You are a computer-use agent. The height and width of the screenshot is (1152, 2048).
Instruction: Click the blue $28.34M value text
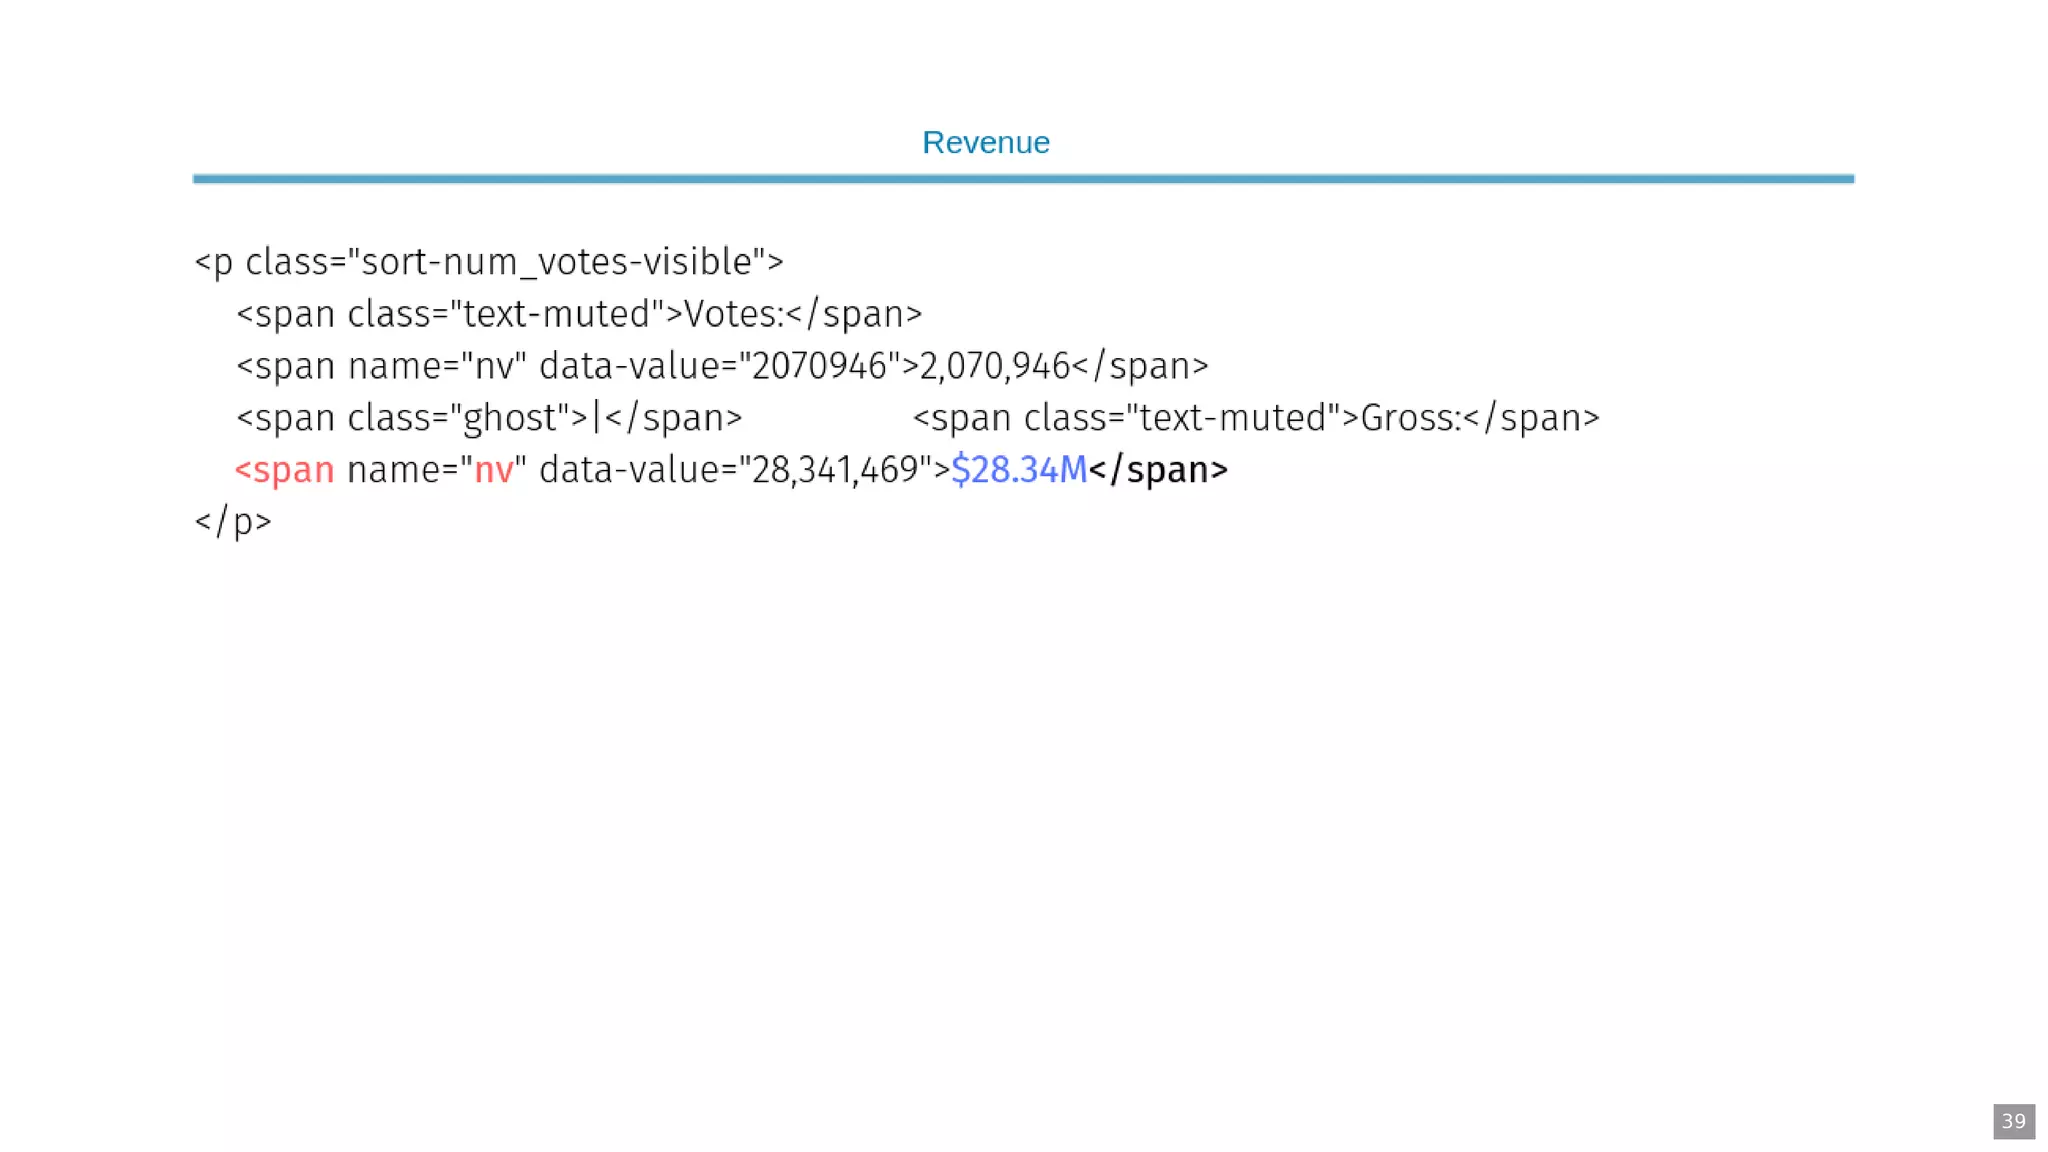[1018, 470]
